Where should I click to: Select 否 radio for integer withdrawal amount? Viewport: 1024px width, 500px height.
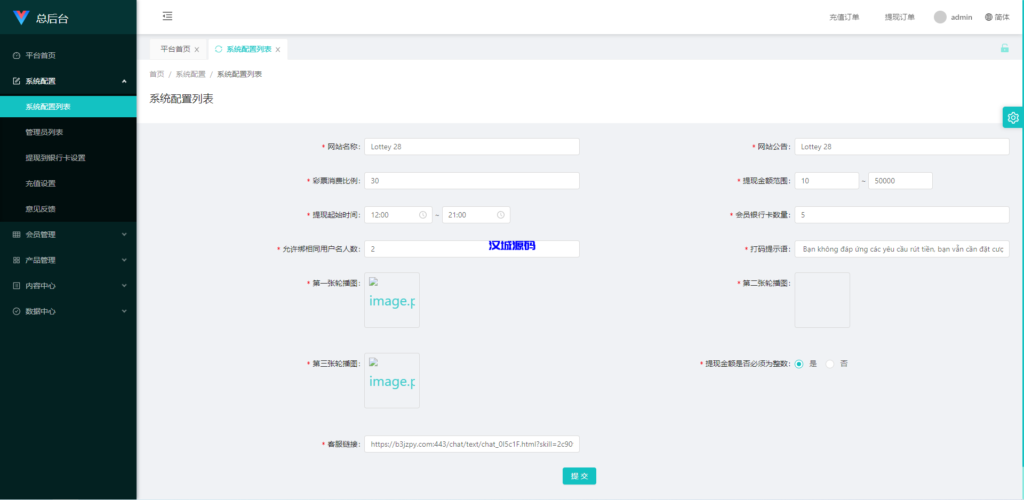coord(830,364)
